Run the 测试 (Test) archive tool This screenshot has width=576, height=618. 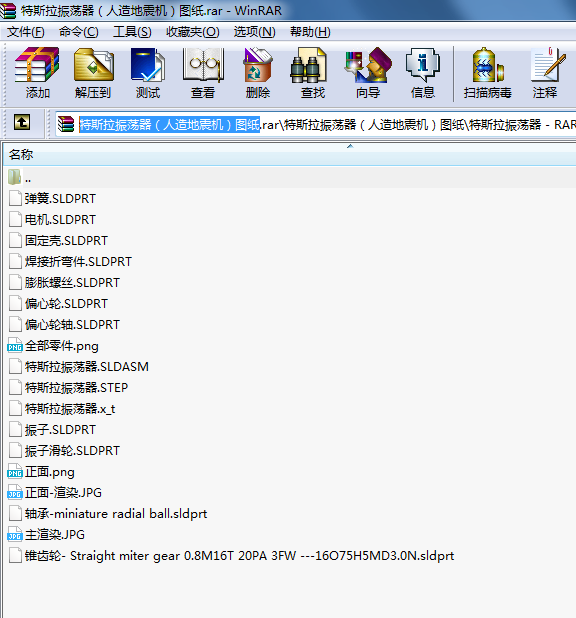[x=148, y=65]
